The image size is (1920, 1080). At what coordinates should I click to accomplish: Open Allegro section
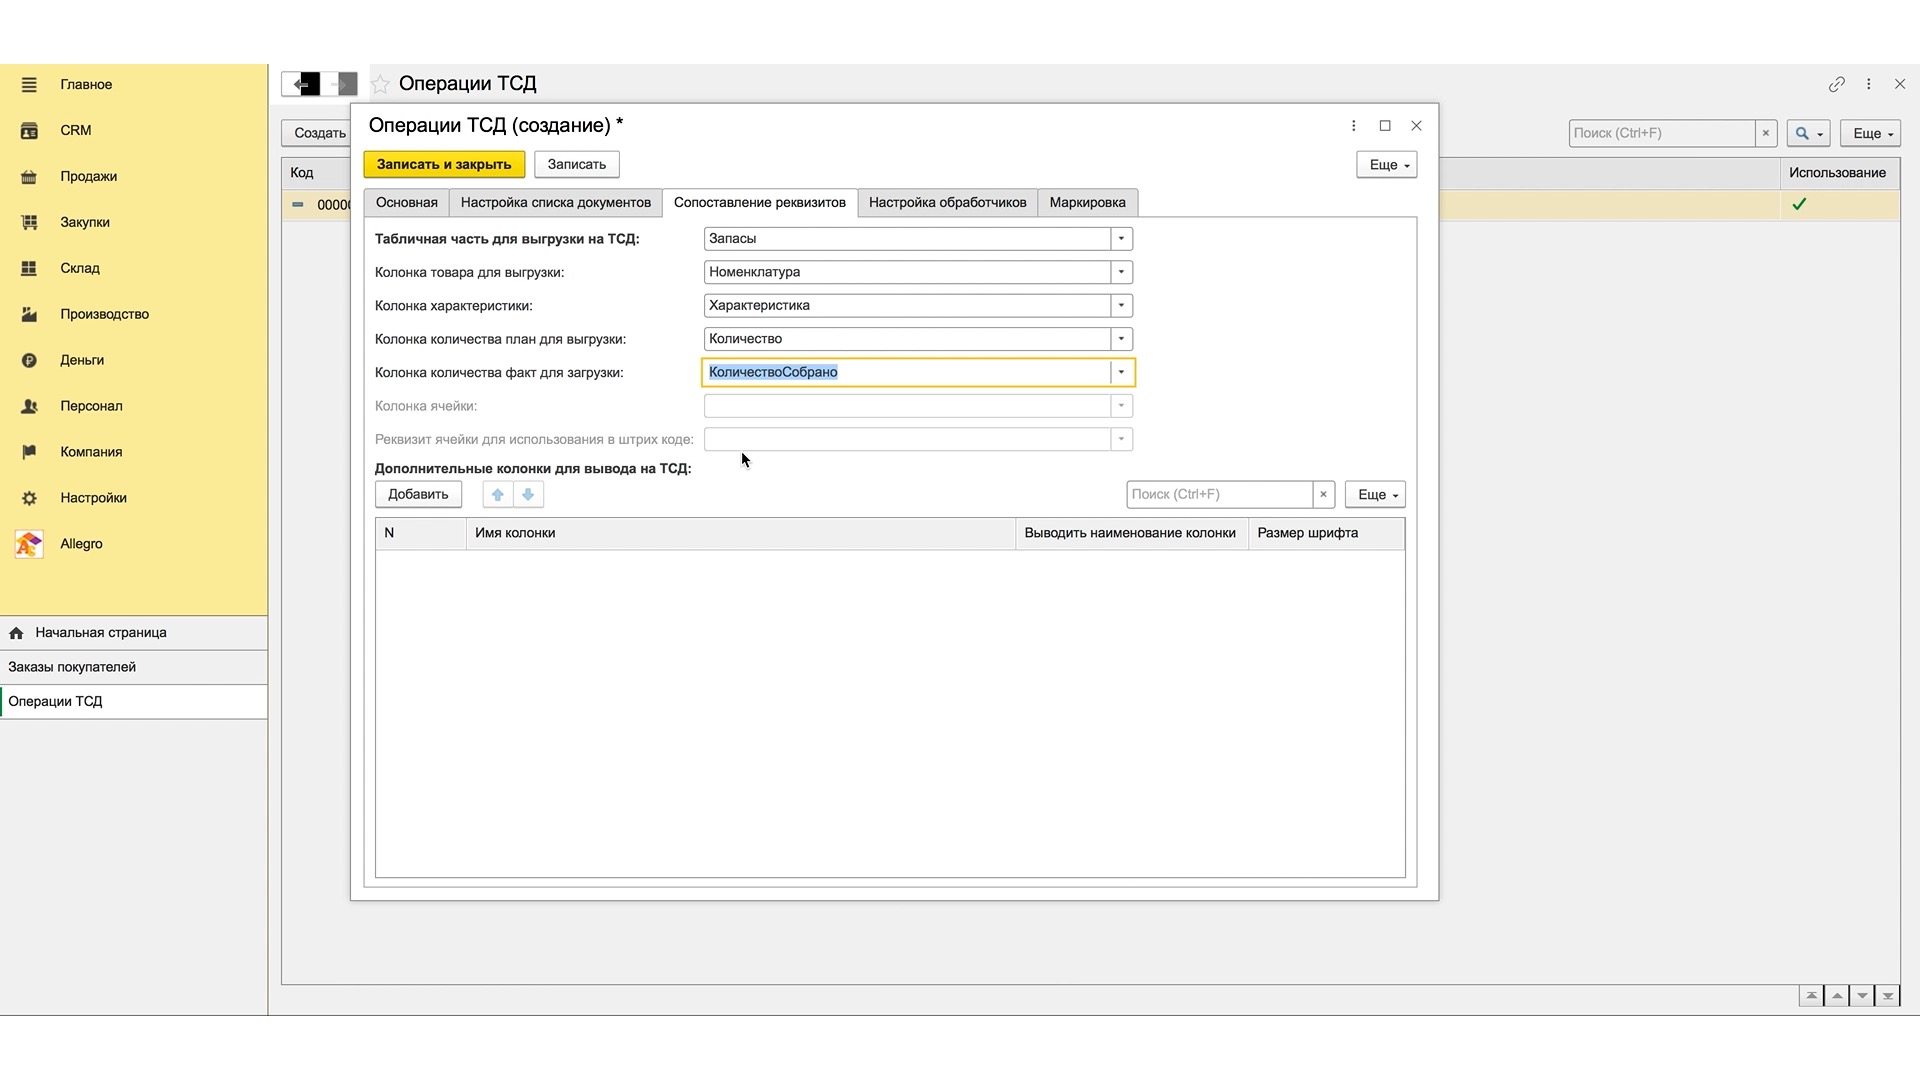pos(81,544)
